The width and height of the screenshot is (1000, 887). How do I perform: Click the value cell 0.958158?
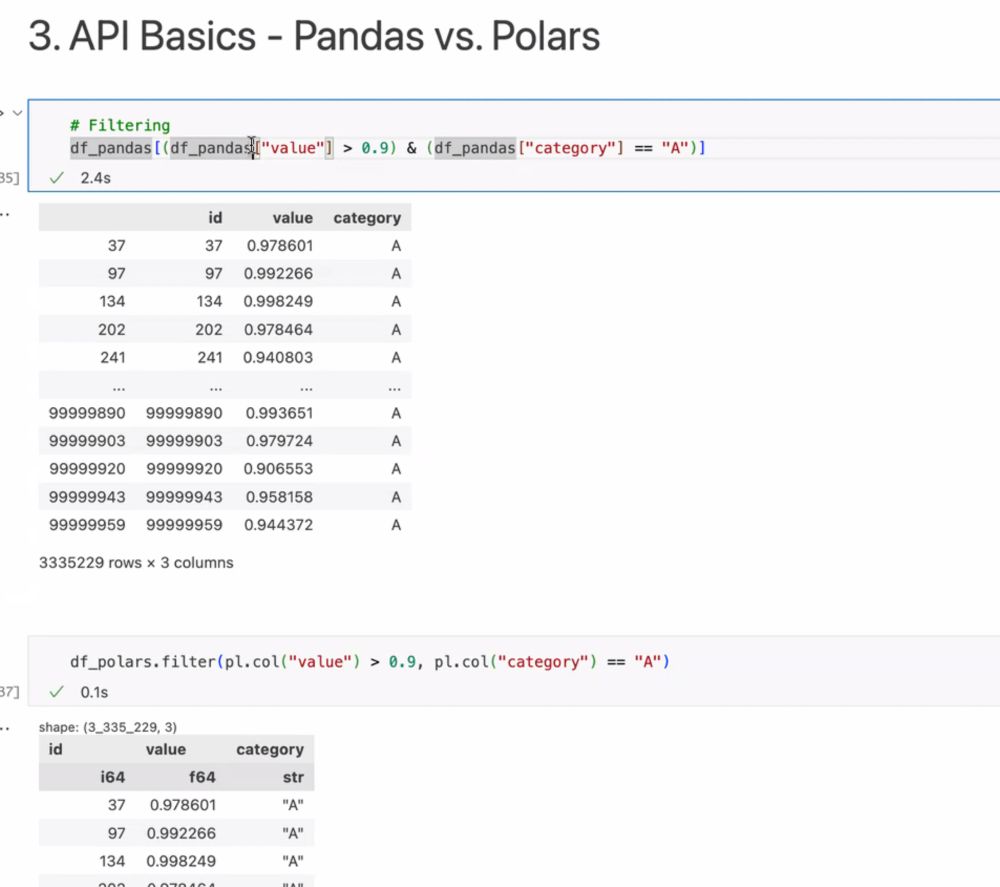pos(279,497)
